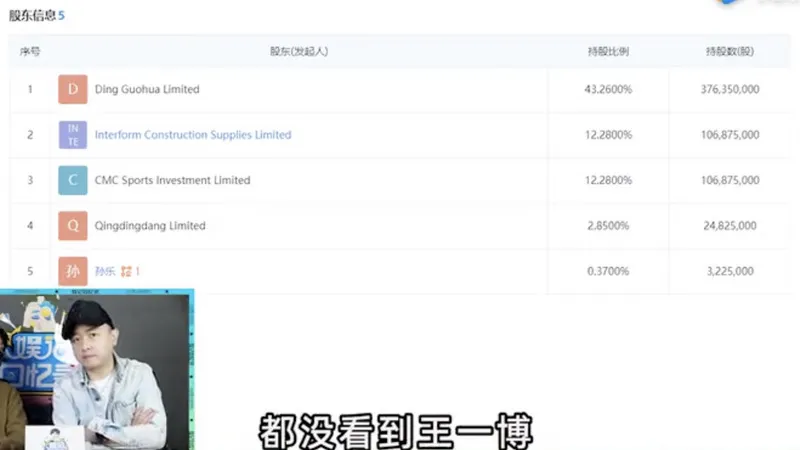This screenshot has width=800, height=450.
Task: Click the 持股数(股) column header
Action: click(x=730, y=51)
